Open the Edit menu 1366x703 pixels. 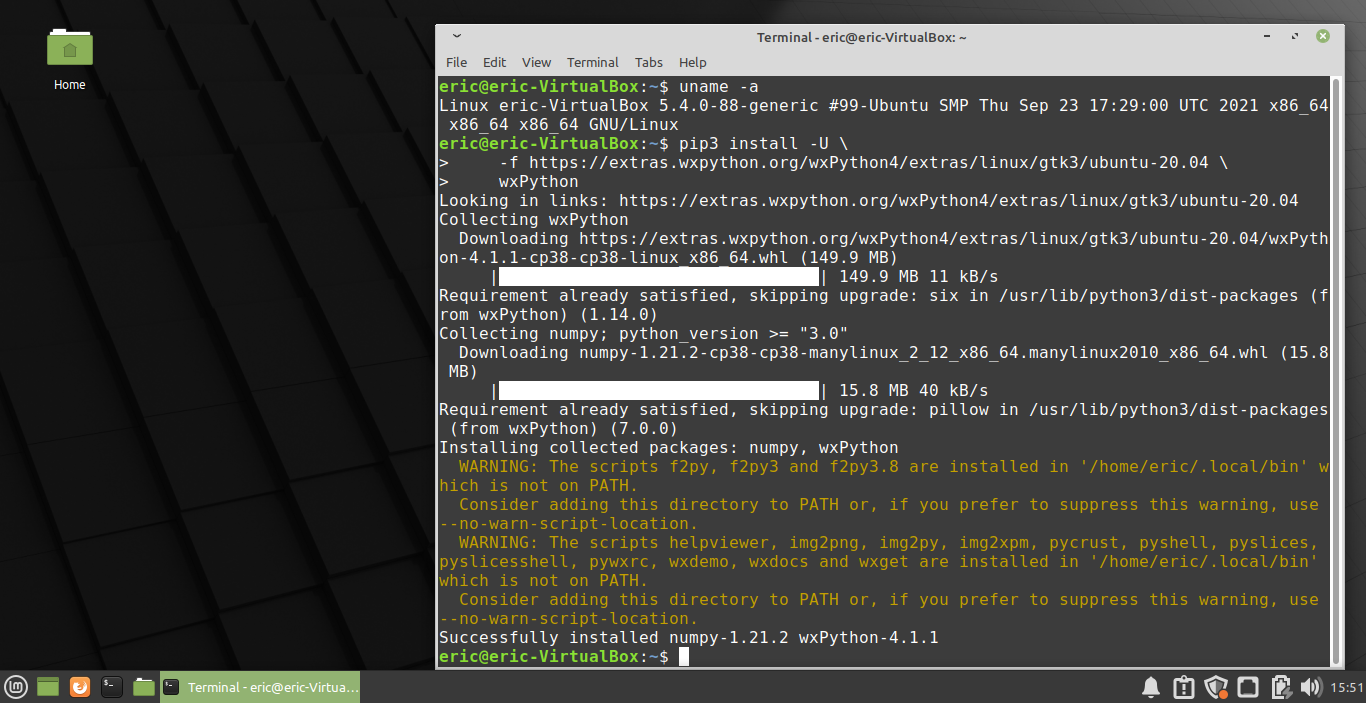[x=494, y=62]
